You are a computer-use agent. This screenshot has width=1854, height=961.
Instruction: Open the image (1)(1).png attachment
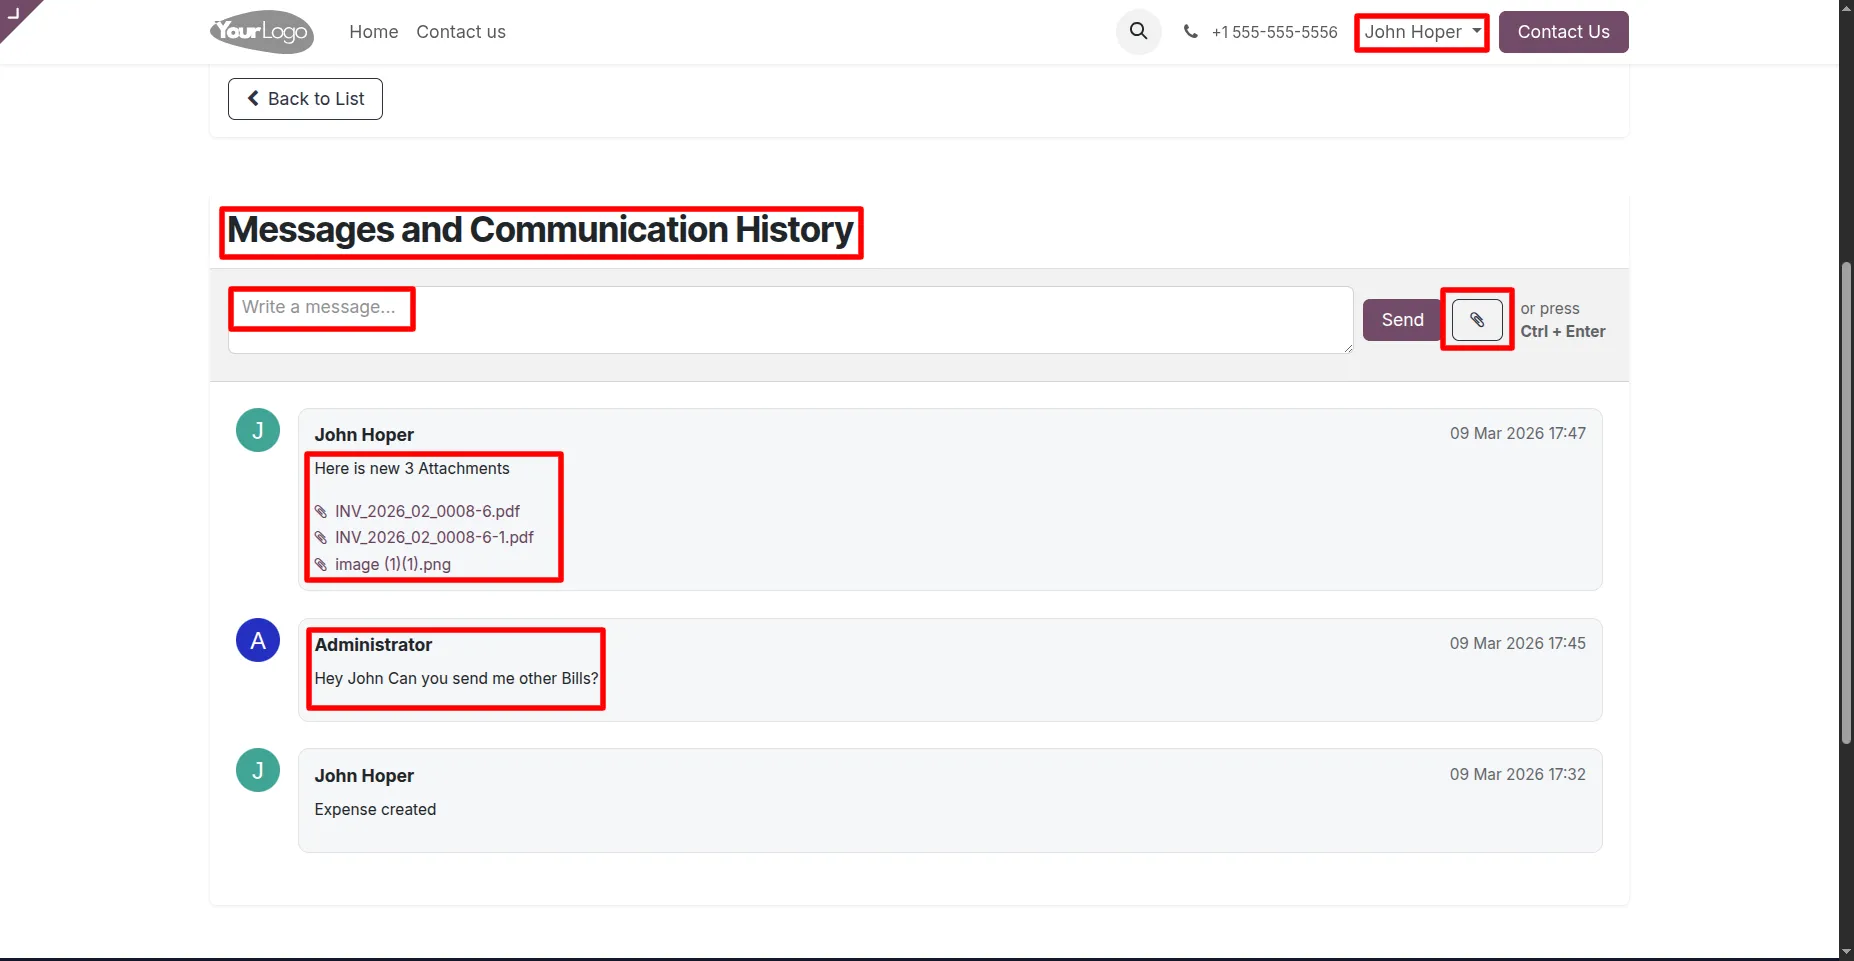click(x=393, y=564)
